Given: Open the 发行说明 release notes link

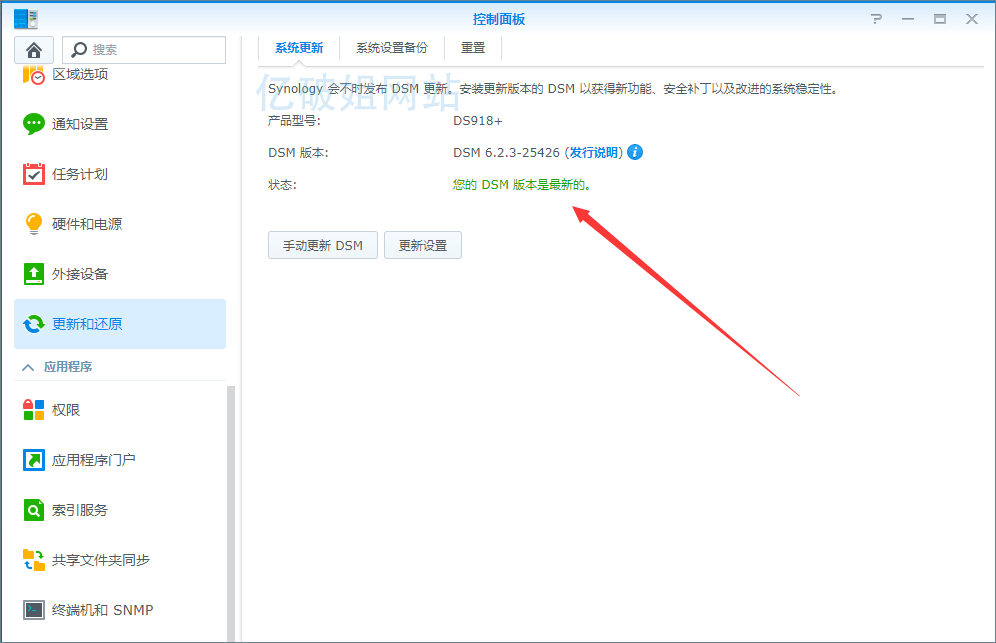Looking at the screenshot, I should pos(594,152).
